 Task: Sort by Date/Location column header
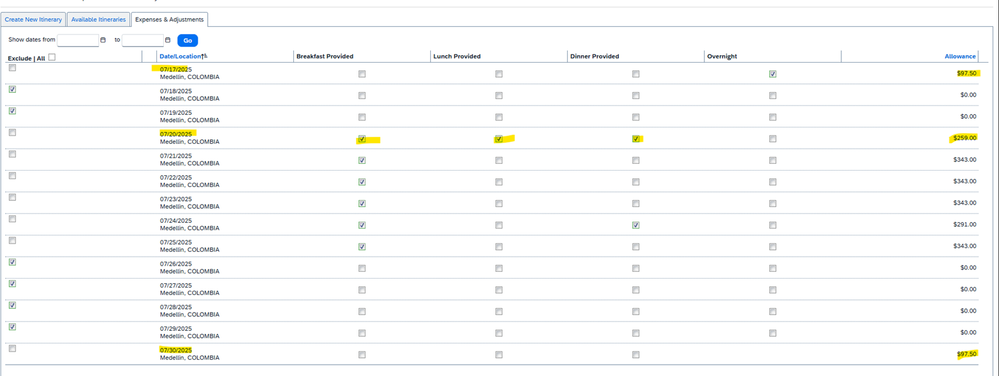pyautogui.click(x=180, y=56)
